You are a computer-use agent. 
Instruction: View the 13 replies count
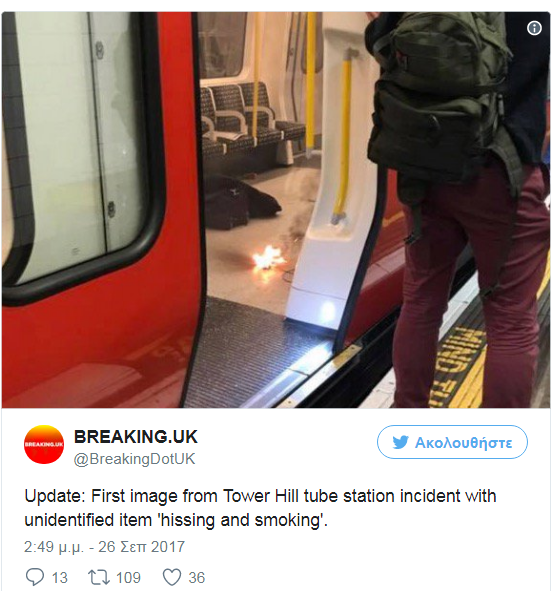pyautogui.click(x=60, y=577)
